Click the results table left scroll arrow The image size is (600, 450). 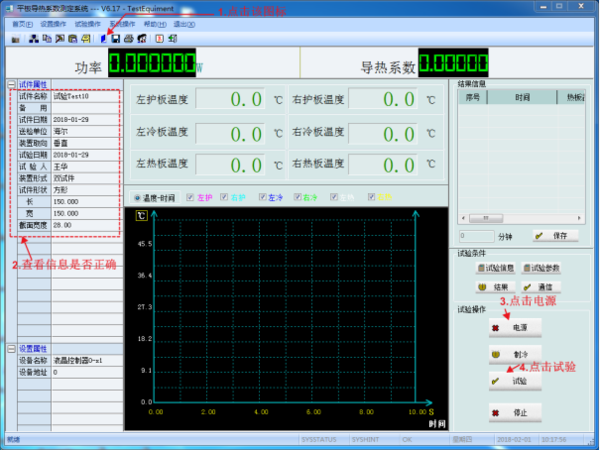[x=463, y=218]
